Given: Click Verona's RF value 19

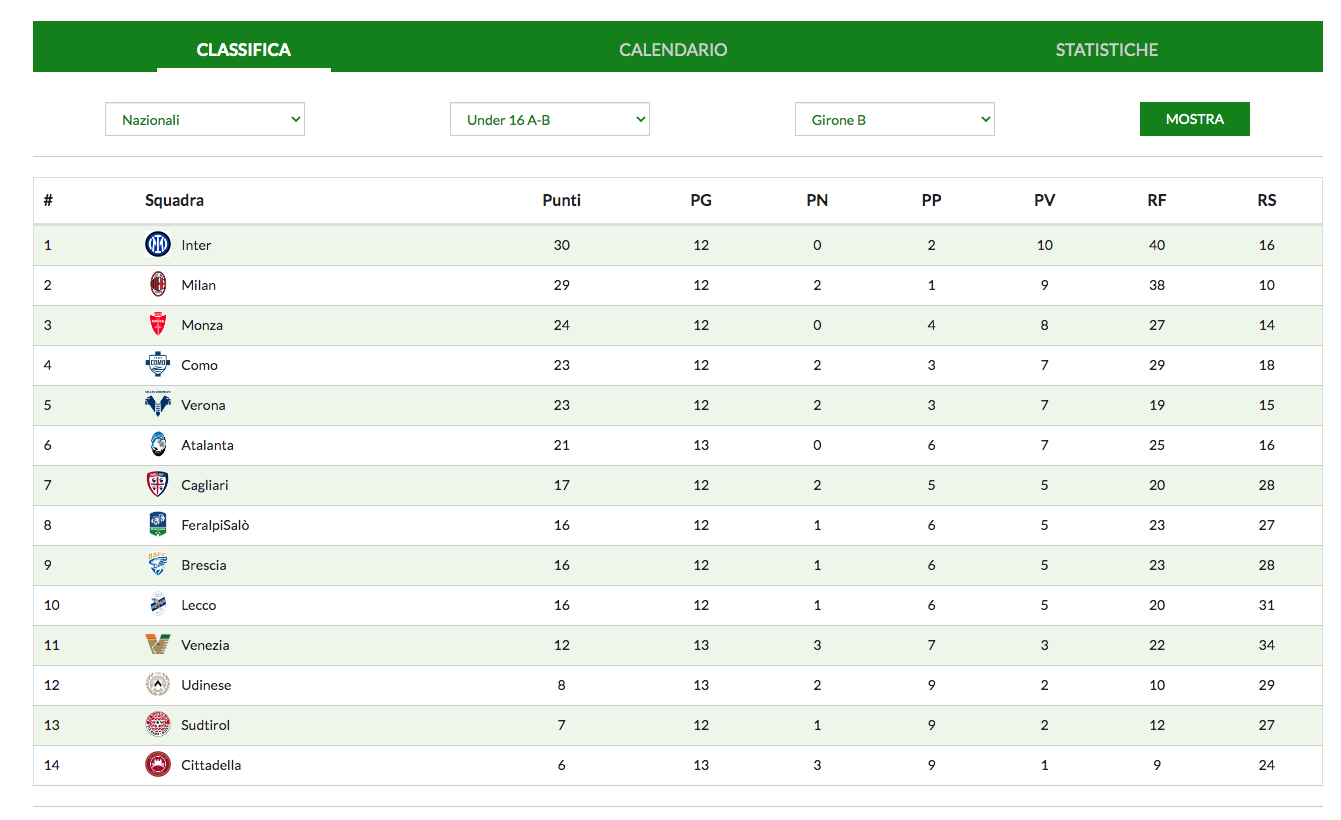Looking at the screenshot, I should tap(1157, 405).
